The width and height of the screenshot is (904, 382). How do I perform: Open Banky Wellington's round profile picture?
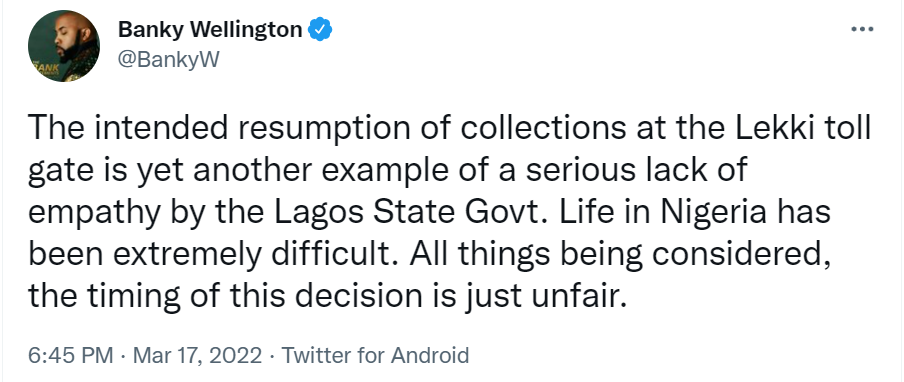63,46
